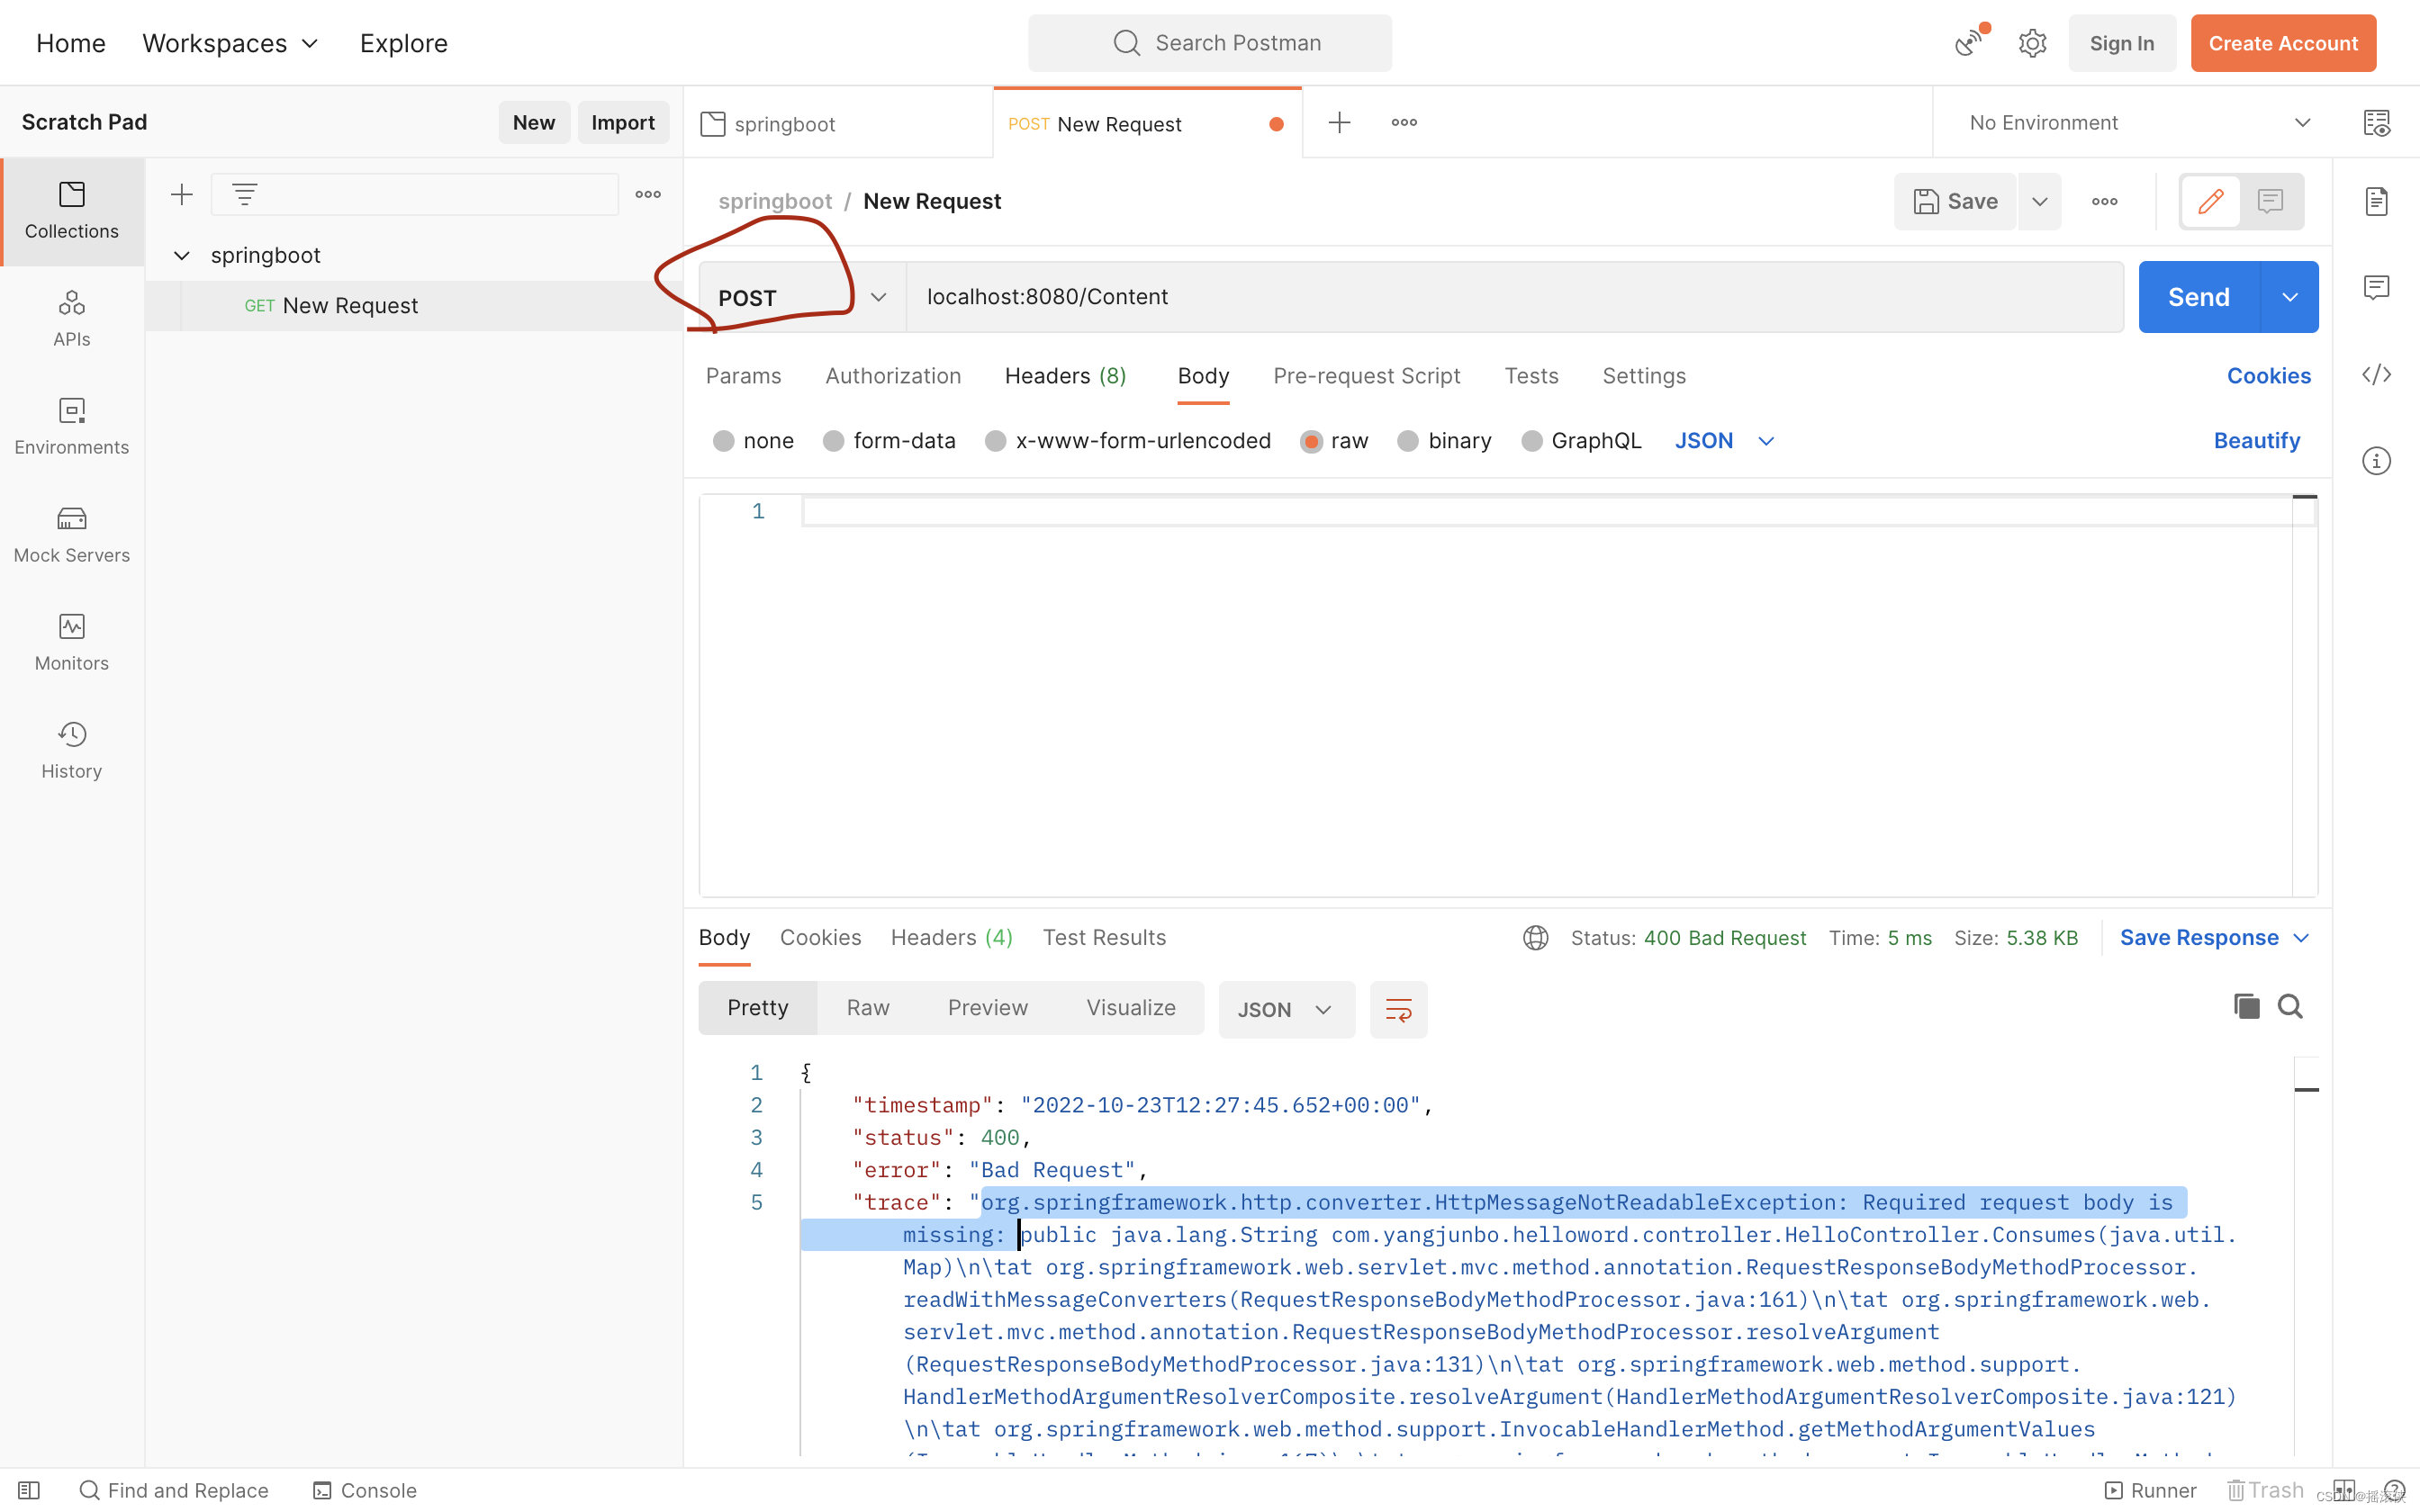Switch to build mode pencil icon

[x=2211, y=201]
